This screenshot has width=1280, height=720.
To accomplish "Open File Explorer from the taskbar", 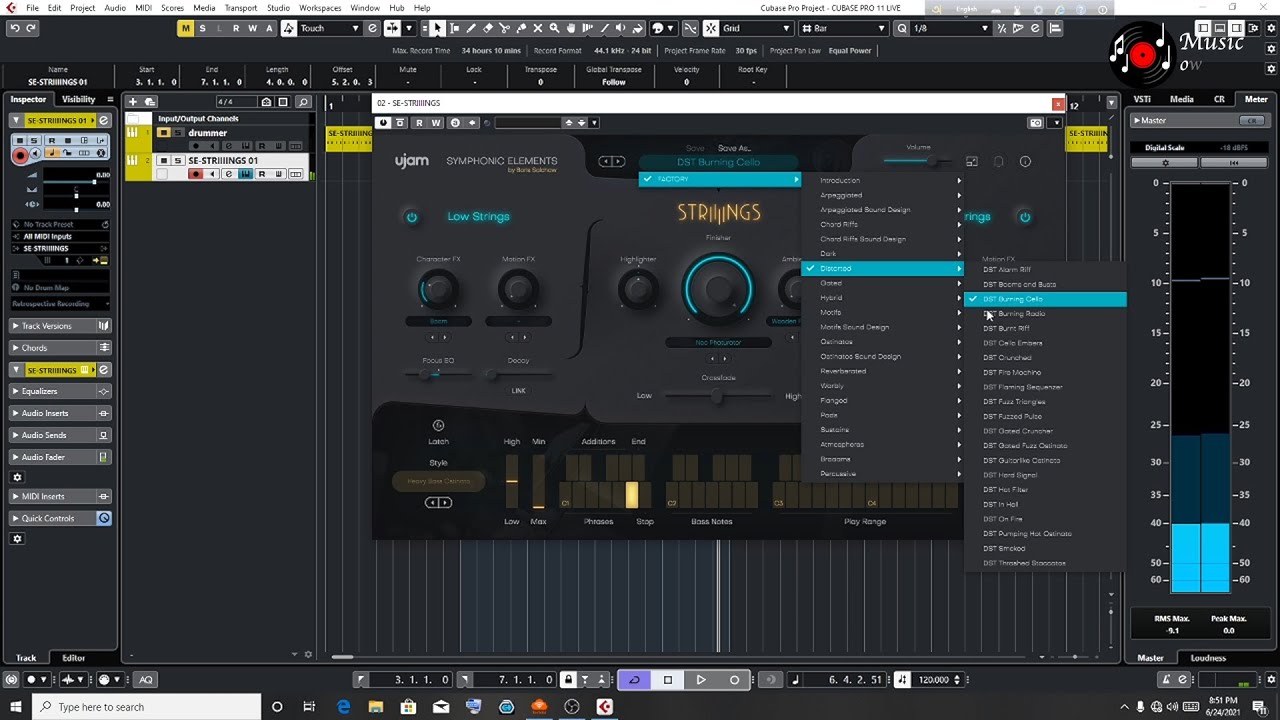I will coord(376,707).
